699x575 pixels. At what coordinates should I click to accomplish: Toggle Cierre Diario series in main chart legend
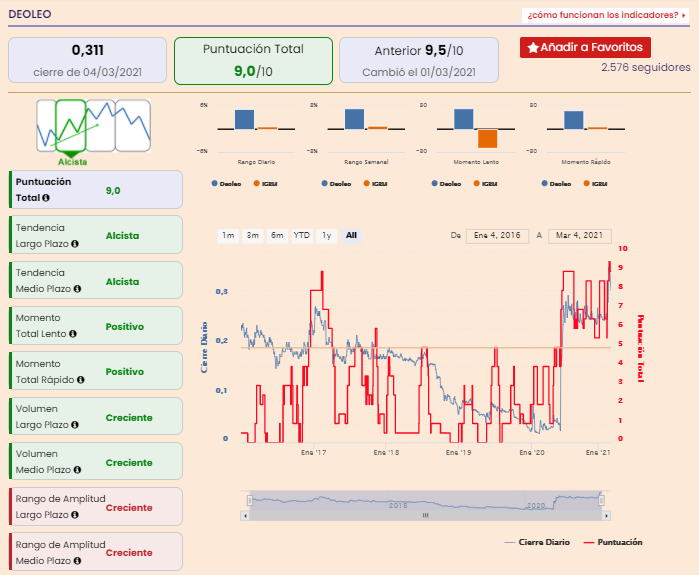pyautogui.click(x=537, y=542)
